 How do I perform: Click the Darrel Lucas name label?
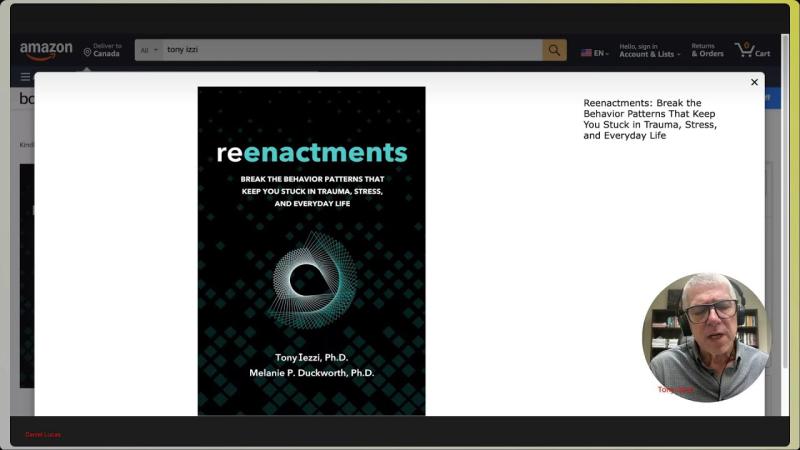click(43, 435)
